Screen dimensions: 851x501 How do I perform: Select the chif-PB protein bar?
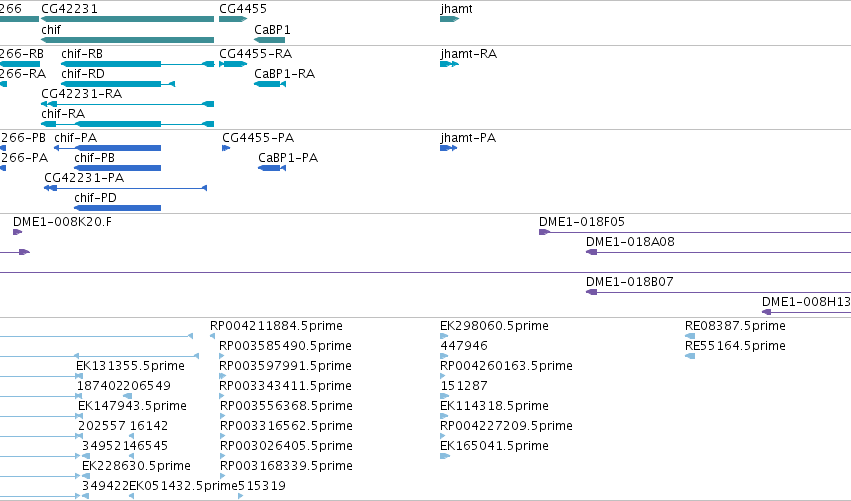tap(118, 168)
